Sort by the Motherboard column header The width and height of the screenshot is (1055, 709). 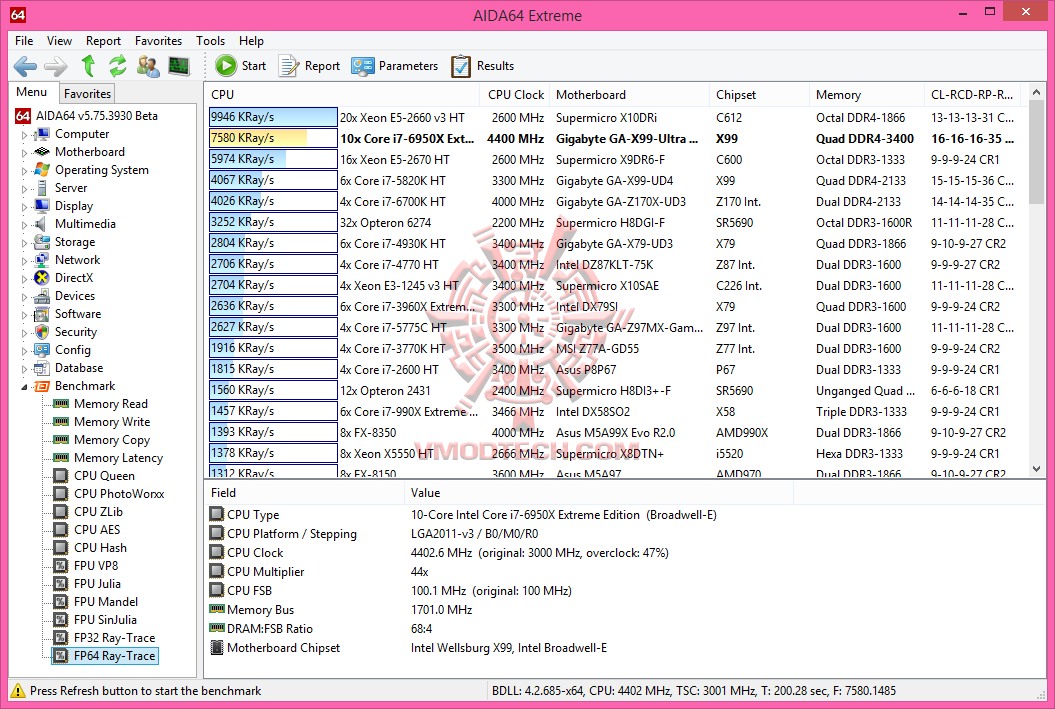[x=629, y=95]
